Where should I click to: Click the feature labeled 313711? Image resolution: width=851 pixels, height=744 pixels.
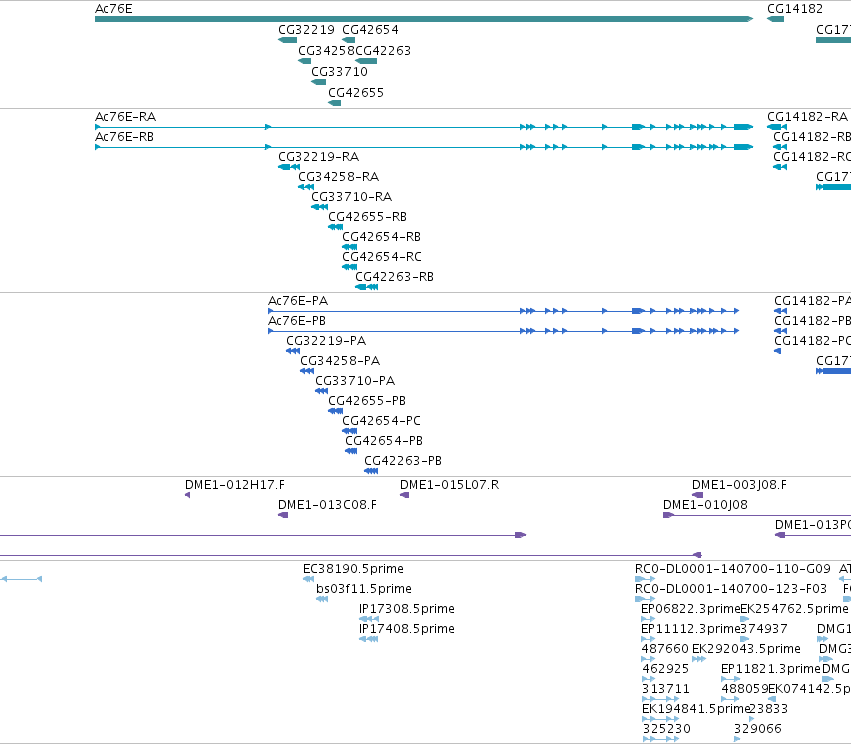point(660,700)
